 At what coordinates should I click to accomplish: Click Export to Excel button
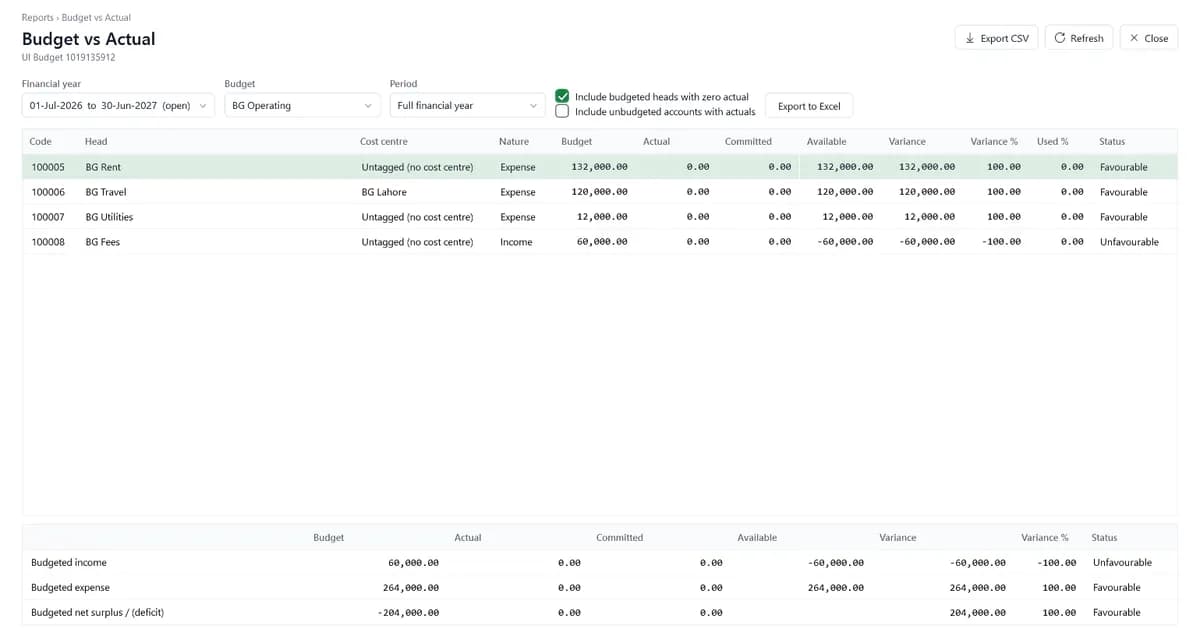[x=809, y=106]
